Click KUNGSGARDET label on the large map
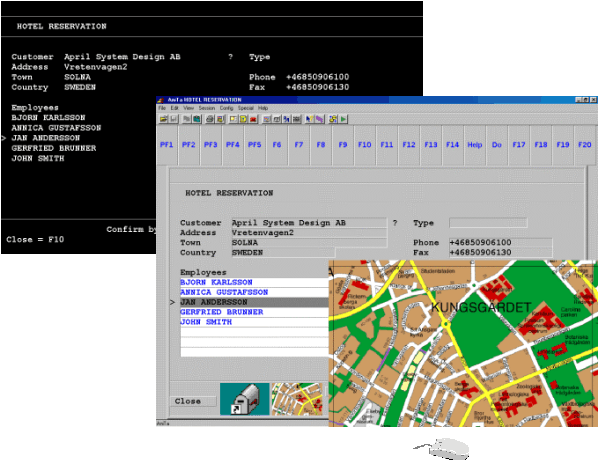599x463 pixels. coord(481,307)
